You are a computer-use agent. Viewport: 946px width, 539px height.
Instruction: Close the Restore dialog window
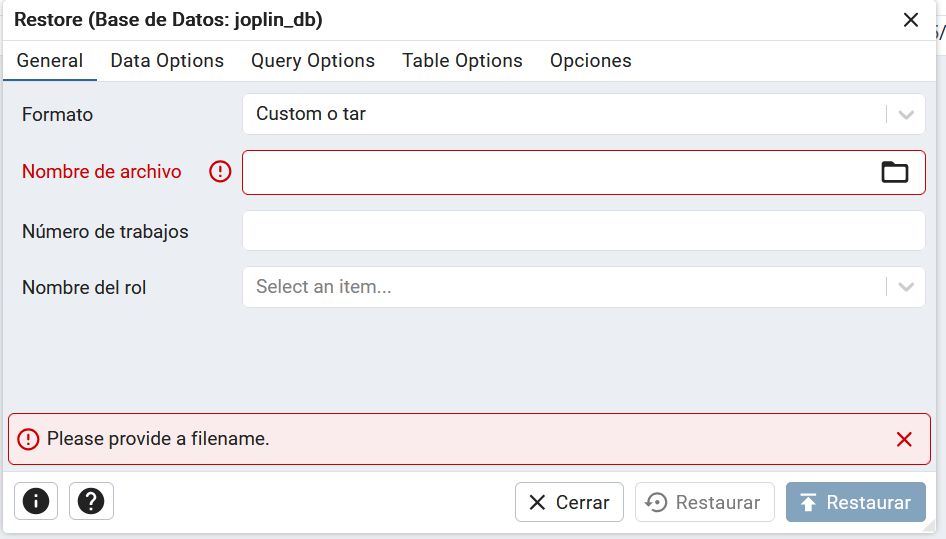911,20
